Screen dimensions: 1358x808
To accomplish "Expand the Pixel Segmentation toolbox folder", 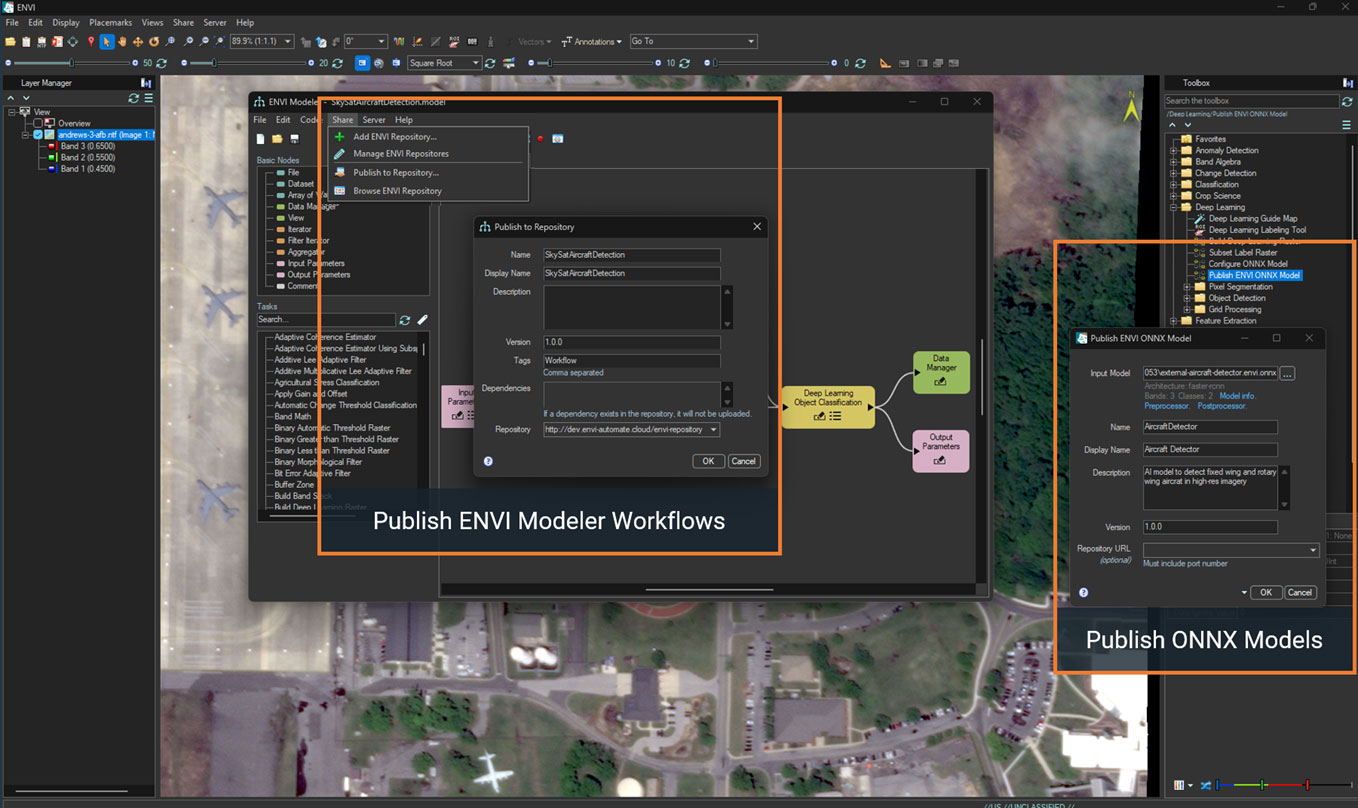I will [1187, 287].
